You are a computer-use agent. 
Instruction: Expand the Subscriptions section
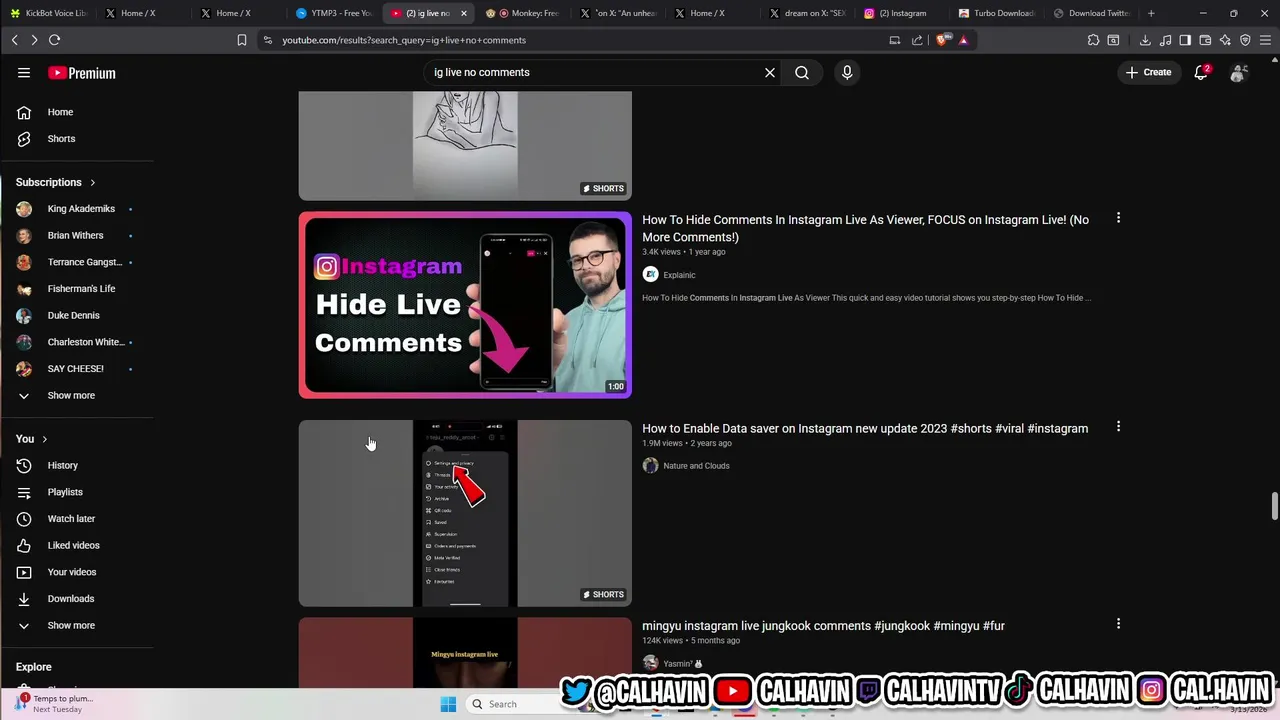coord(56,182)
